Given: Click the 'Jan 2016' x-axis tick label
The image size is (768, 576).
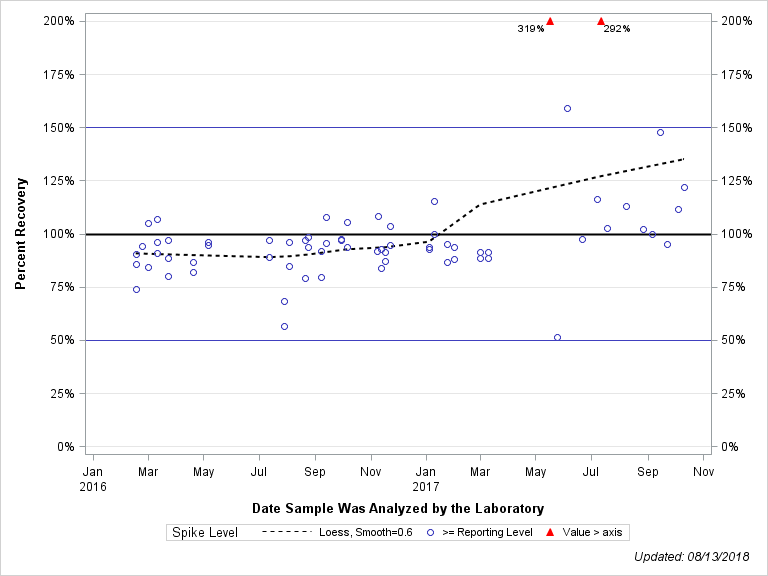Looking at the screenshot, I should coord(92,477).
